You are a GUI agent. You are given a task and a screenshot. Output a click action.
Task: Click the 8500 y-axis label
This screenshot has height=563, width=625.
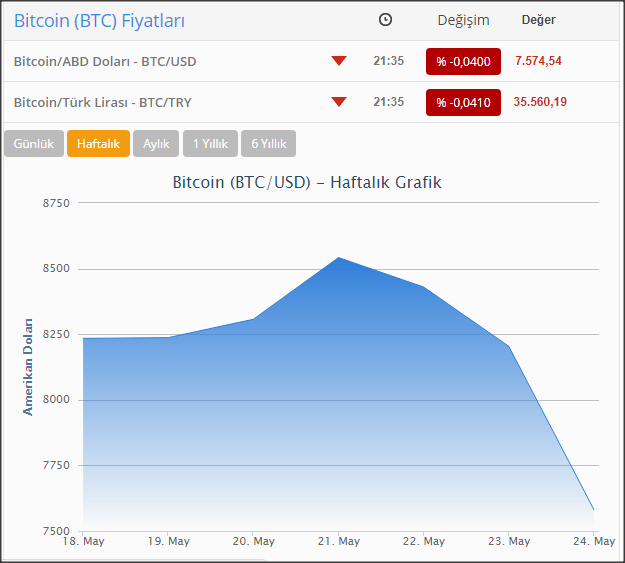pos(56,268)
